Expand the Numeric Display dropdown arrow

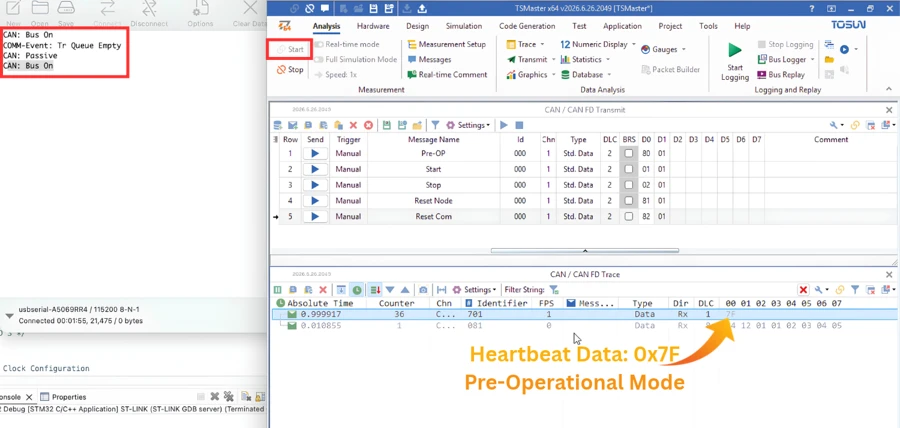(x=634, y=44)
